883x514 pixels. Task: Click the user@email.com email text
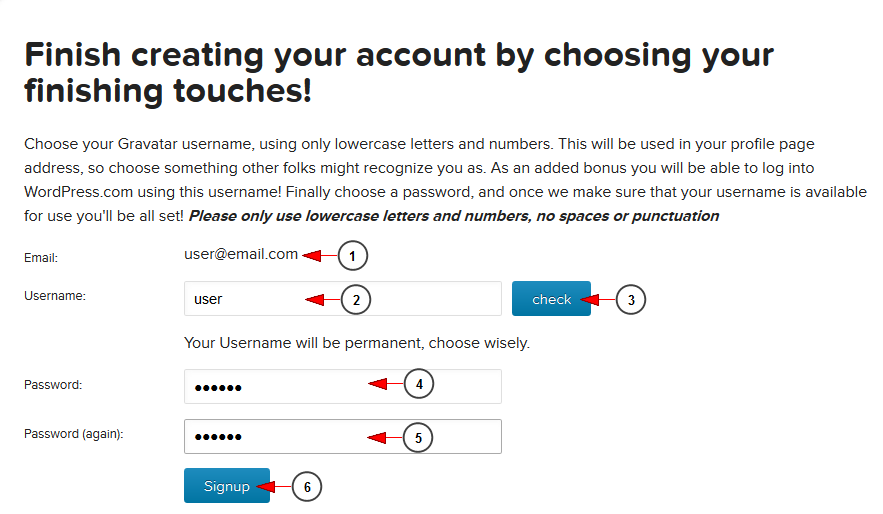point(240,254)
